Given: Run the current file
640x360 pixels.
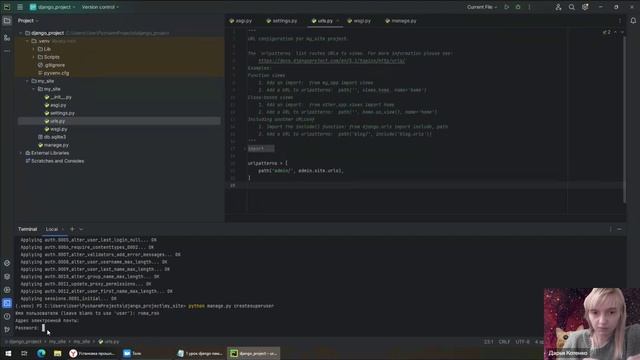Looking at the screenshot, I should [507, 7].
